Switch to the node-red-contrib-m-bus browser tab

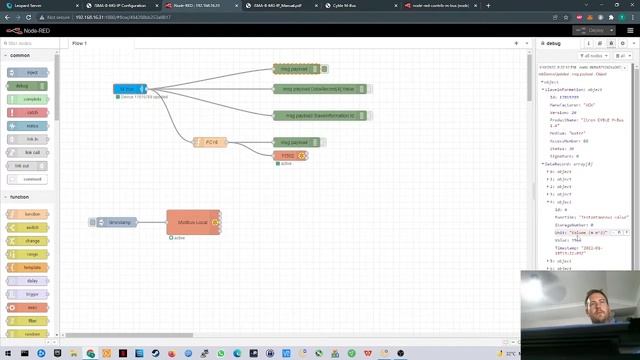(440, 6)
